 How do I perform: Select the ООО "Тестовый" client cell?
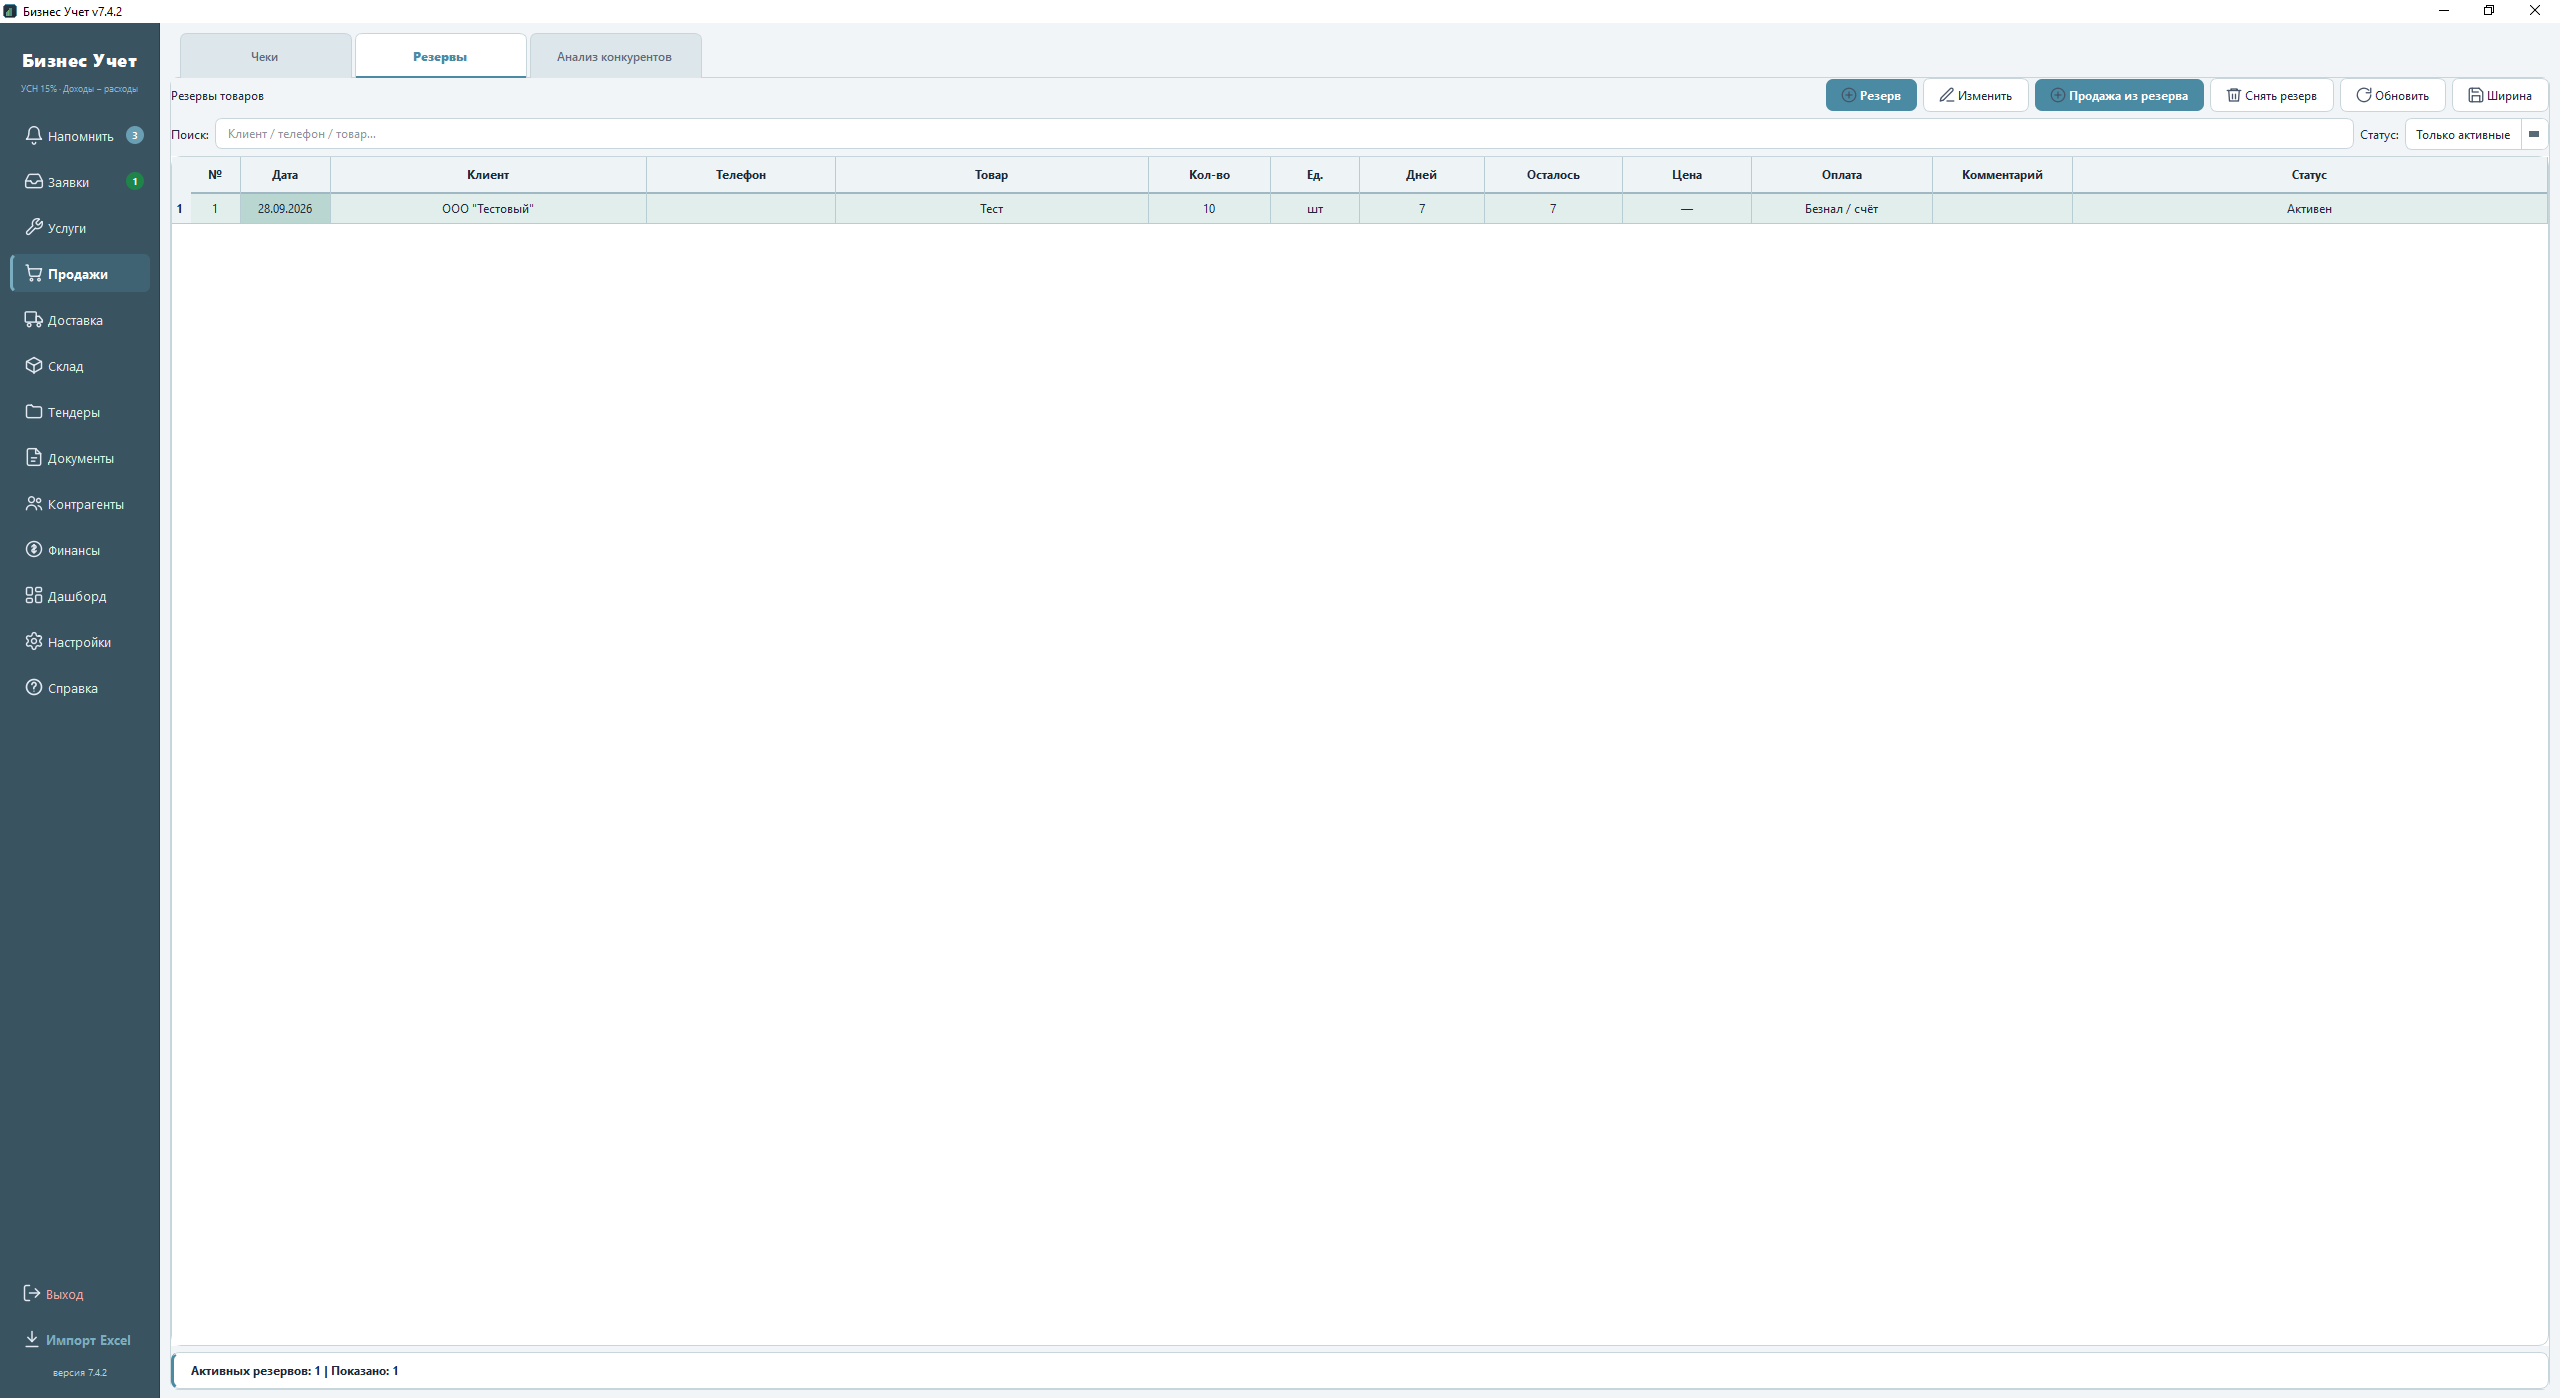[x=488, y=209]
